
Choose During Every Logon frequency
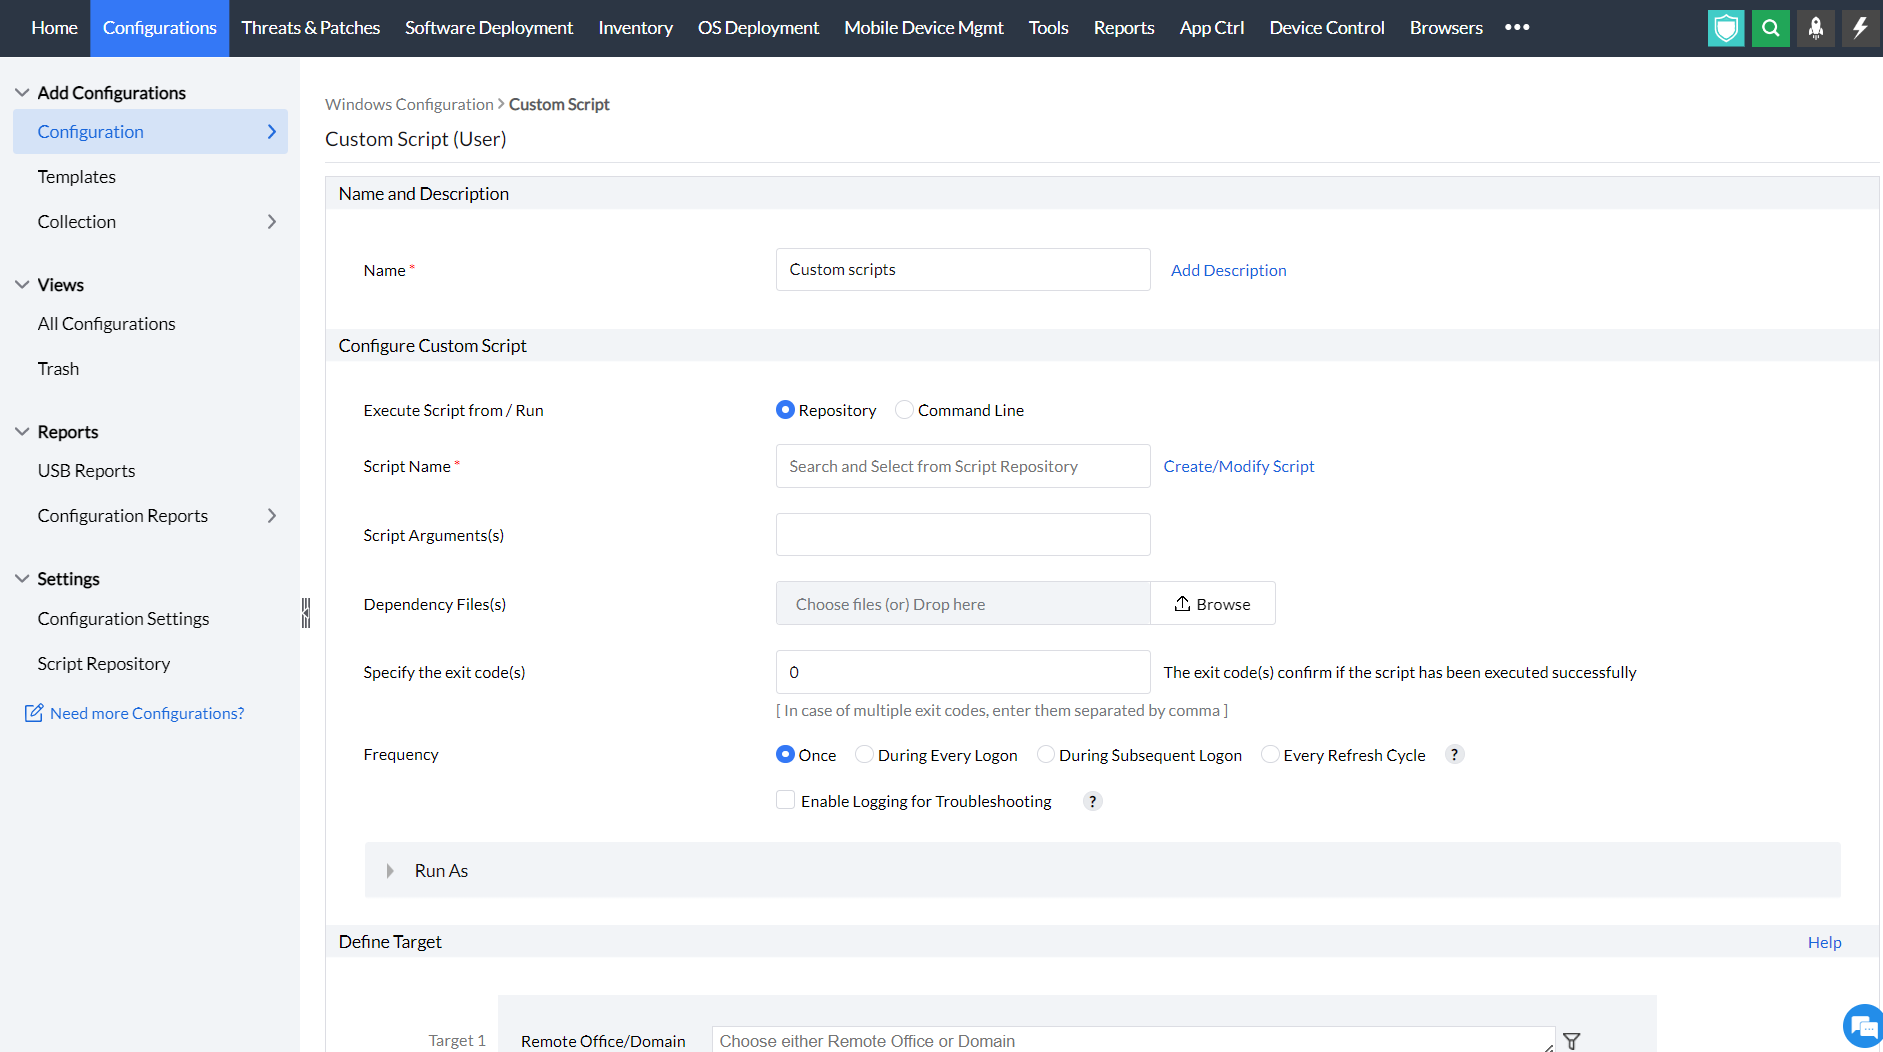coord(864,755)
